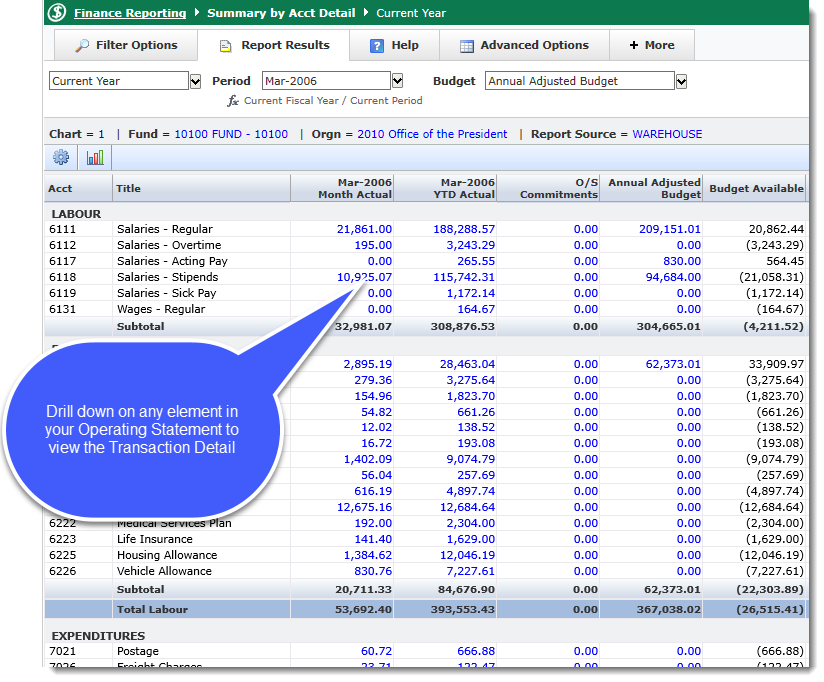Click the 10100 FUND - 10100 link
The image size is (824, 682).
pyautogui.click(x=231, y=134)
